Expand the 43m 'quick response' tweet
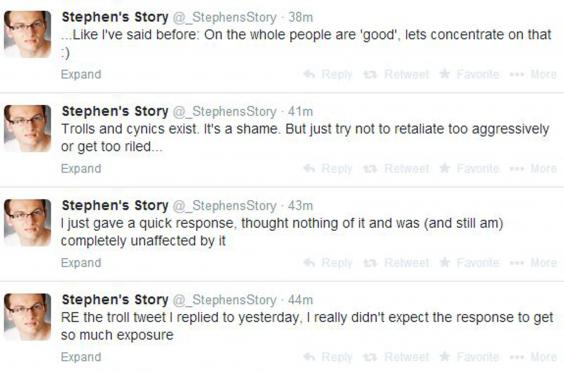The image size is (564, 373). pyautogui.click(x=81, y=263)
